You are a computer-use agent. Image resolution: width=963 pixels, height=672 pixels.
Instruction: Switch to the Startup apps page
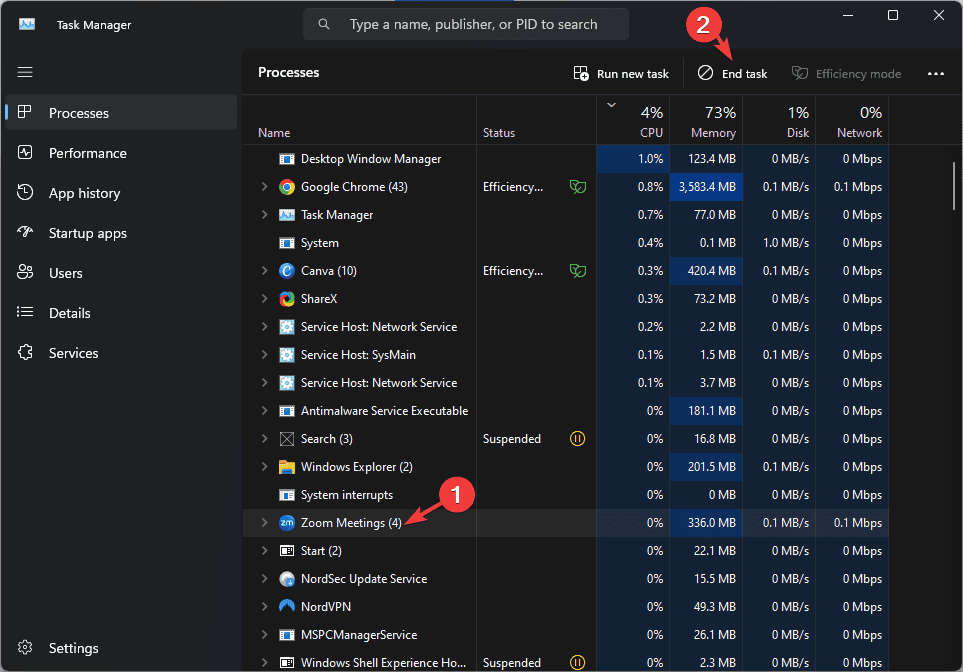87,233
